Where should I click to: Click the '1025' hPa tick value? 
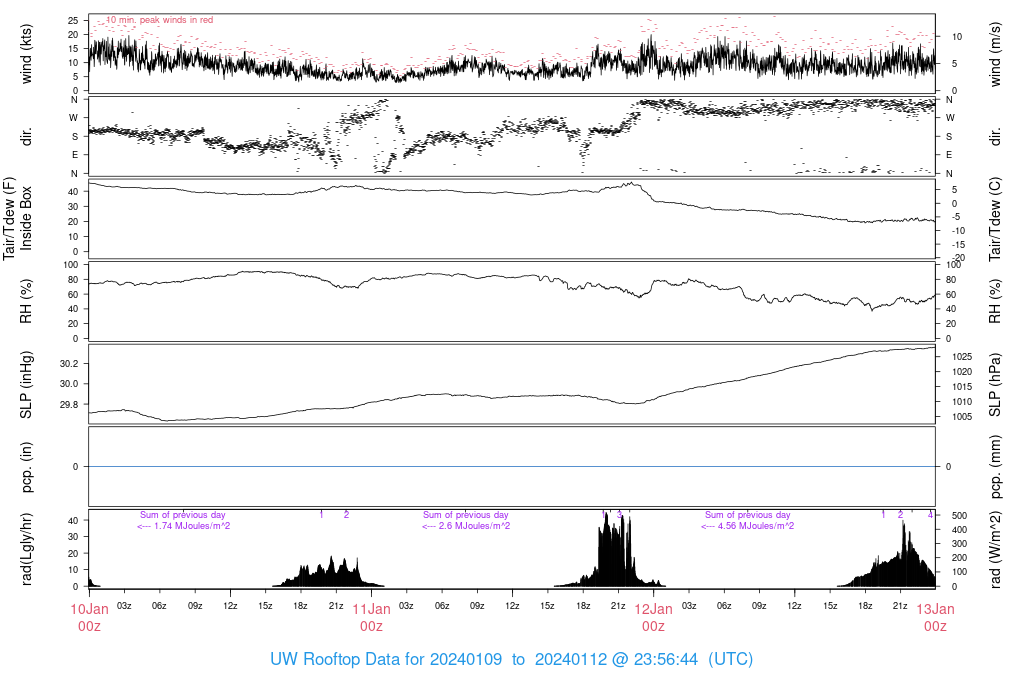(962, 357)
